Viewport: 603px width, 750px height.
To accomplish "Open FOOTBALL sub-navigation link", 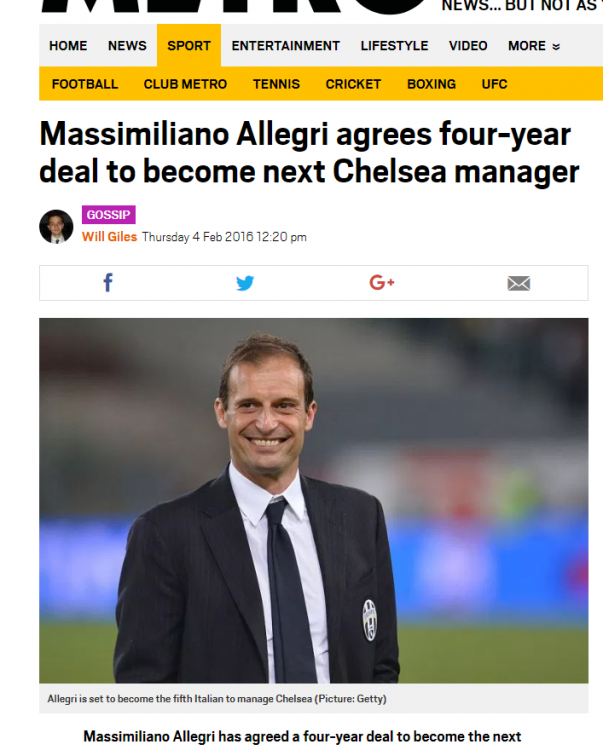I will 85,84.
